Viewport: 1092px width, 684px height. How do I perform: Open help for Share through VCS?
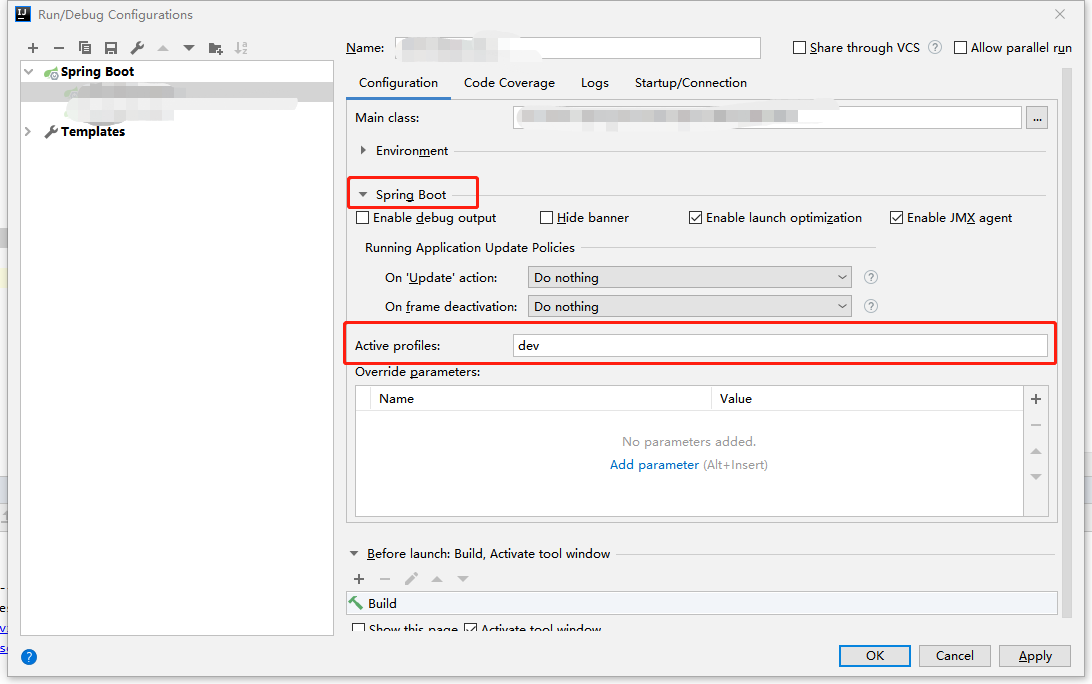coord(935,47)
